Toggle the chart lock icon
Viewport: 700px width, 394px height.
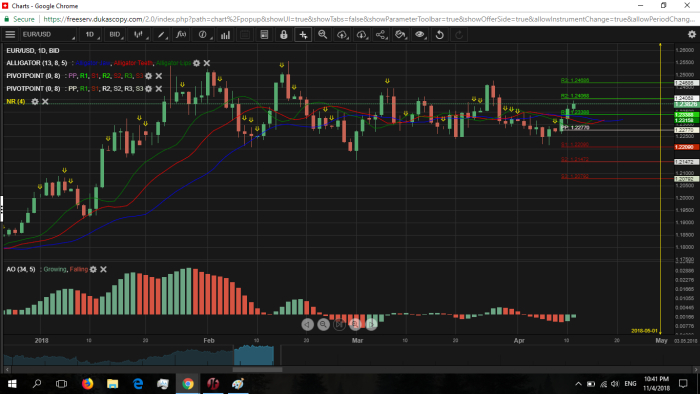(x=283, y=35)
